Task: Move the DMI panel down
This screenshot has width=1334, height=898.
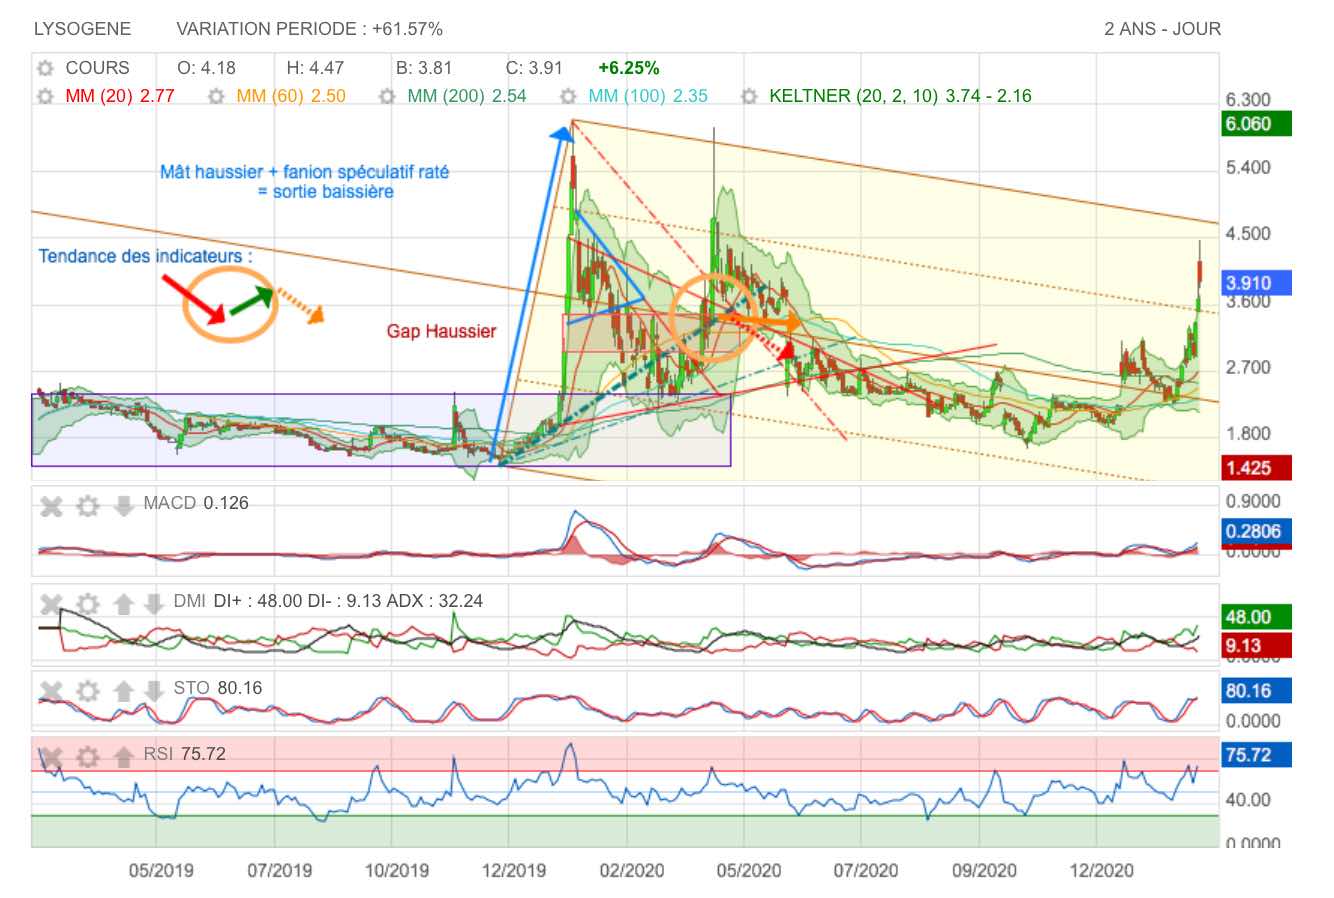Action: coord(153,604)
